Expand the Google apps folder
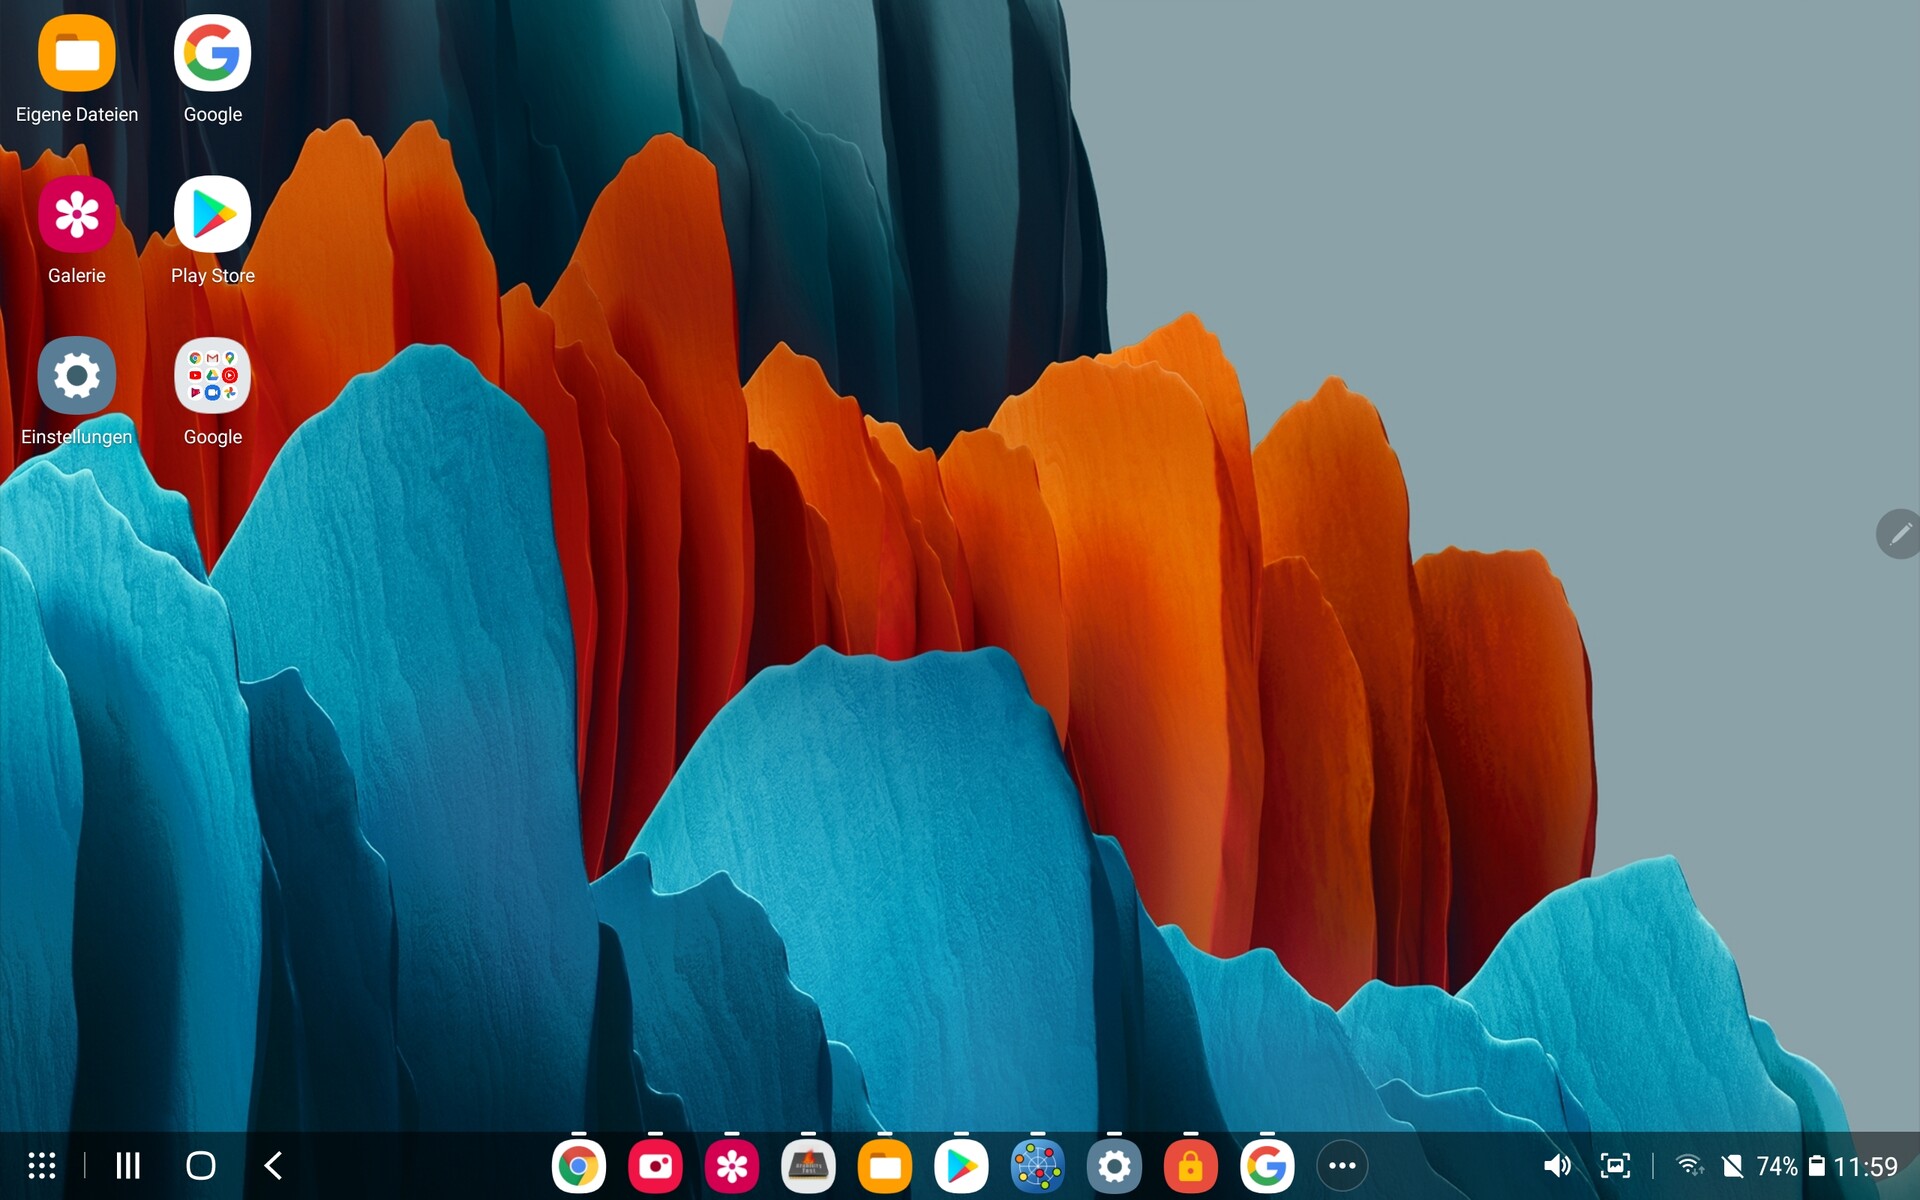The height and width of the screenshot is (1200, 1920). coord(212,376)
